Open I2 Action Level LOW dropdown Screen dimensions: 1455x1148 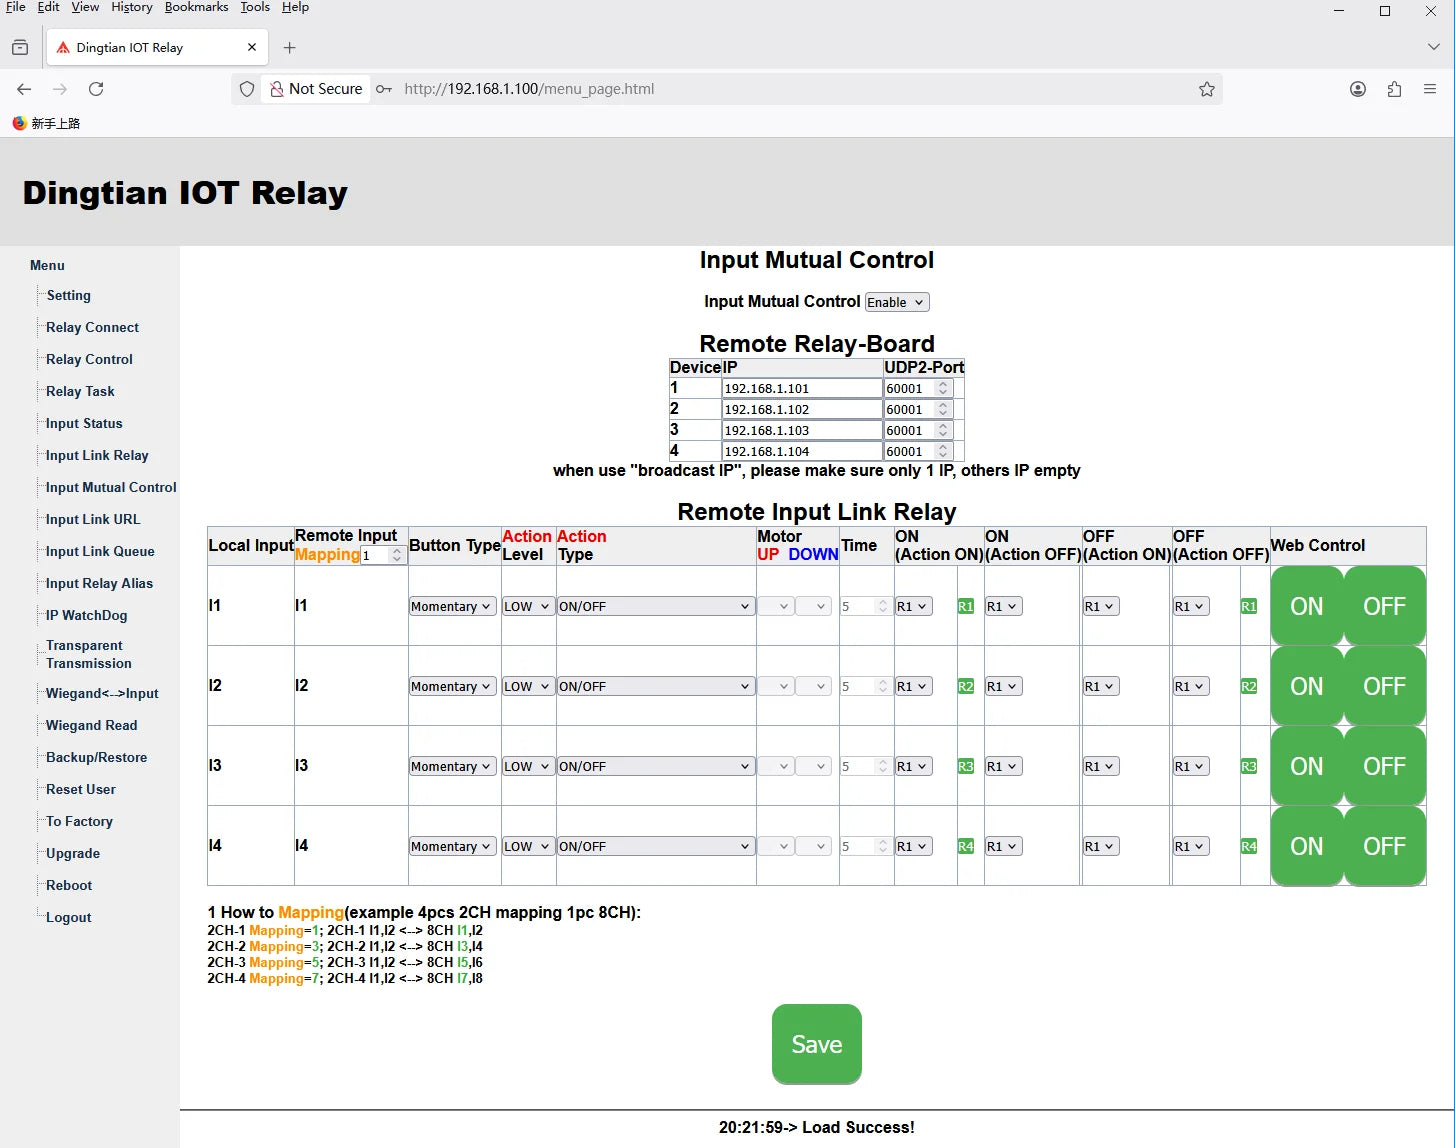click(528, 686)
